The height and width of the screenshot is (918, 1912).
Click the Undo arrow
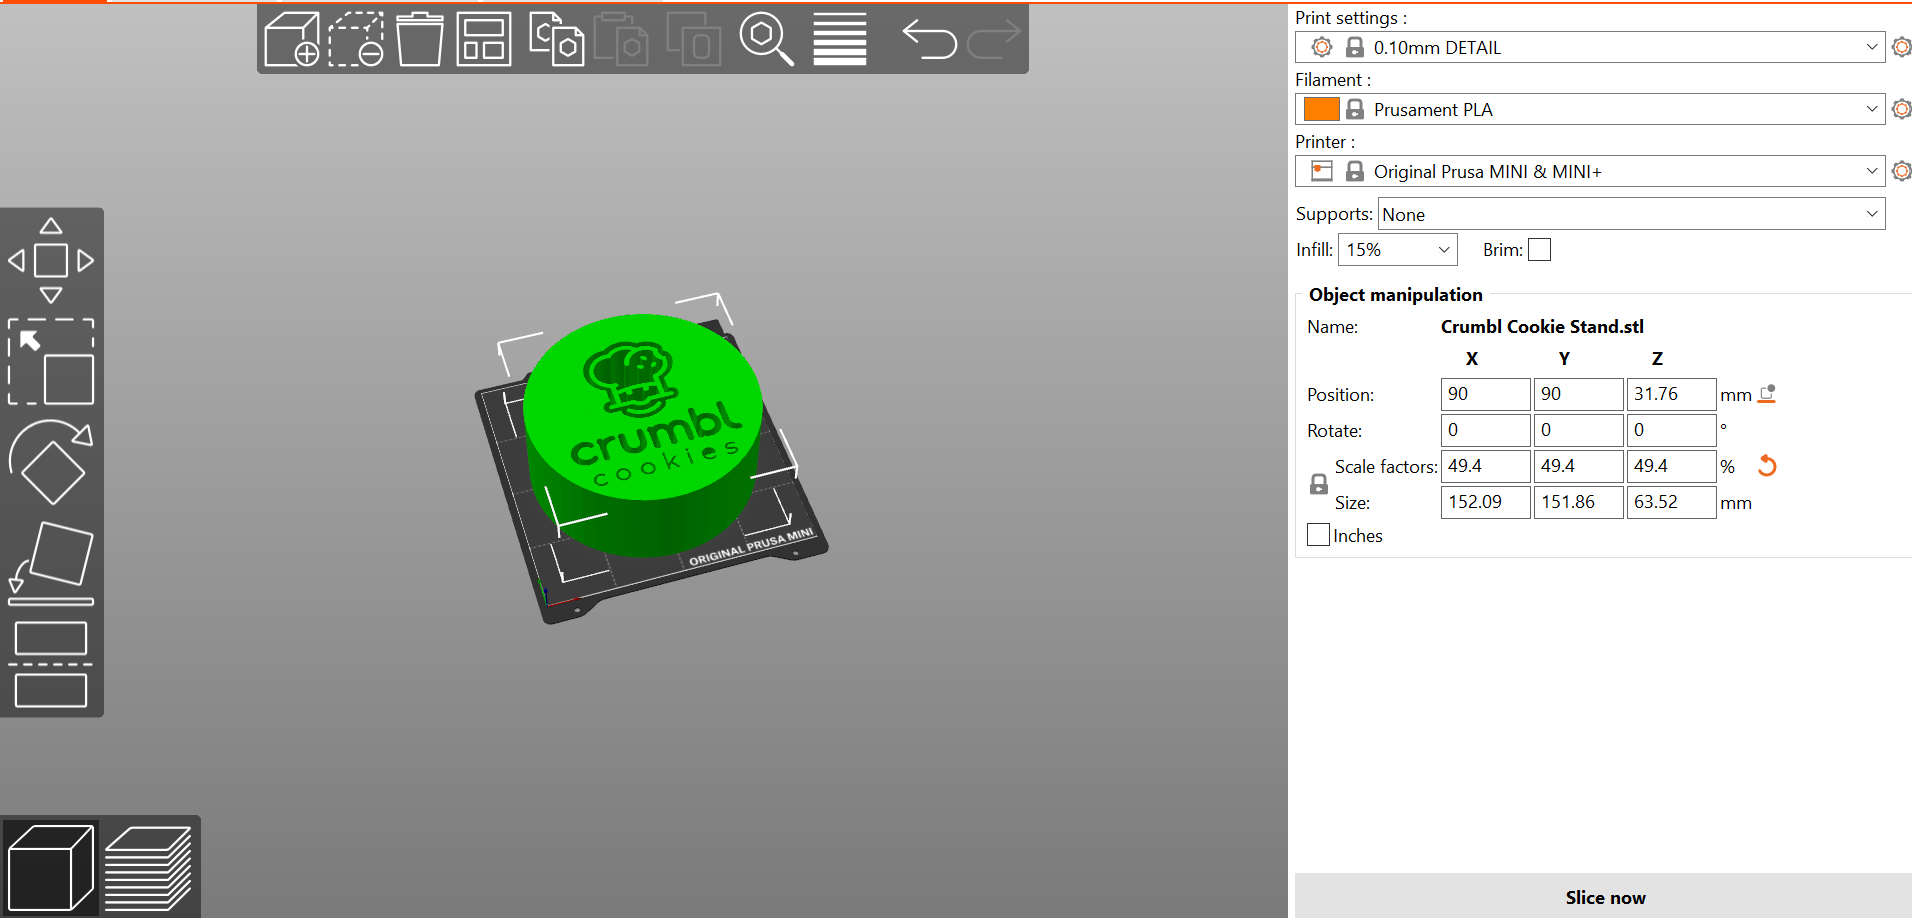click(930, 39)
